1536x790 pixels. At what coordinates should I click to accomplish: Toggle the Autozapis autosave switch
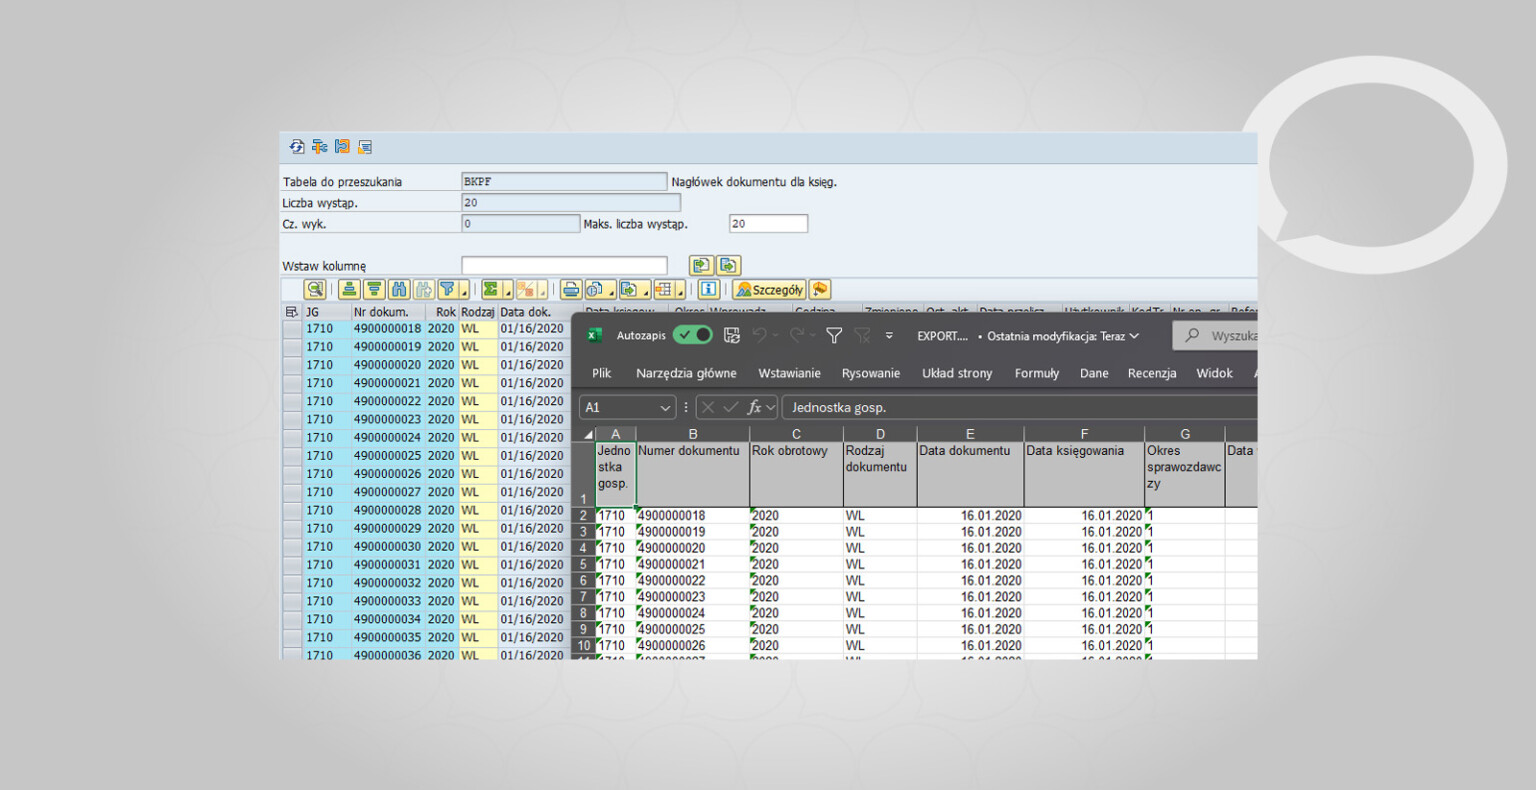coord(692,336)
